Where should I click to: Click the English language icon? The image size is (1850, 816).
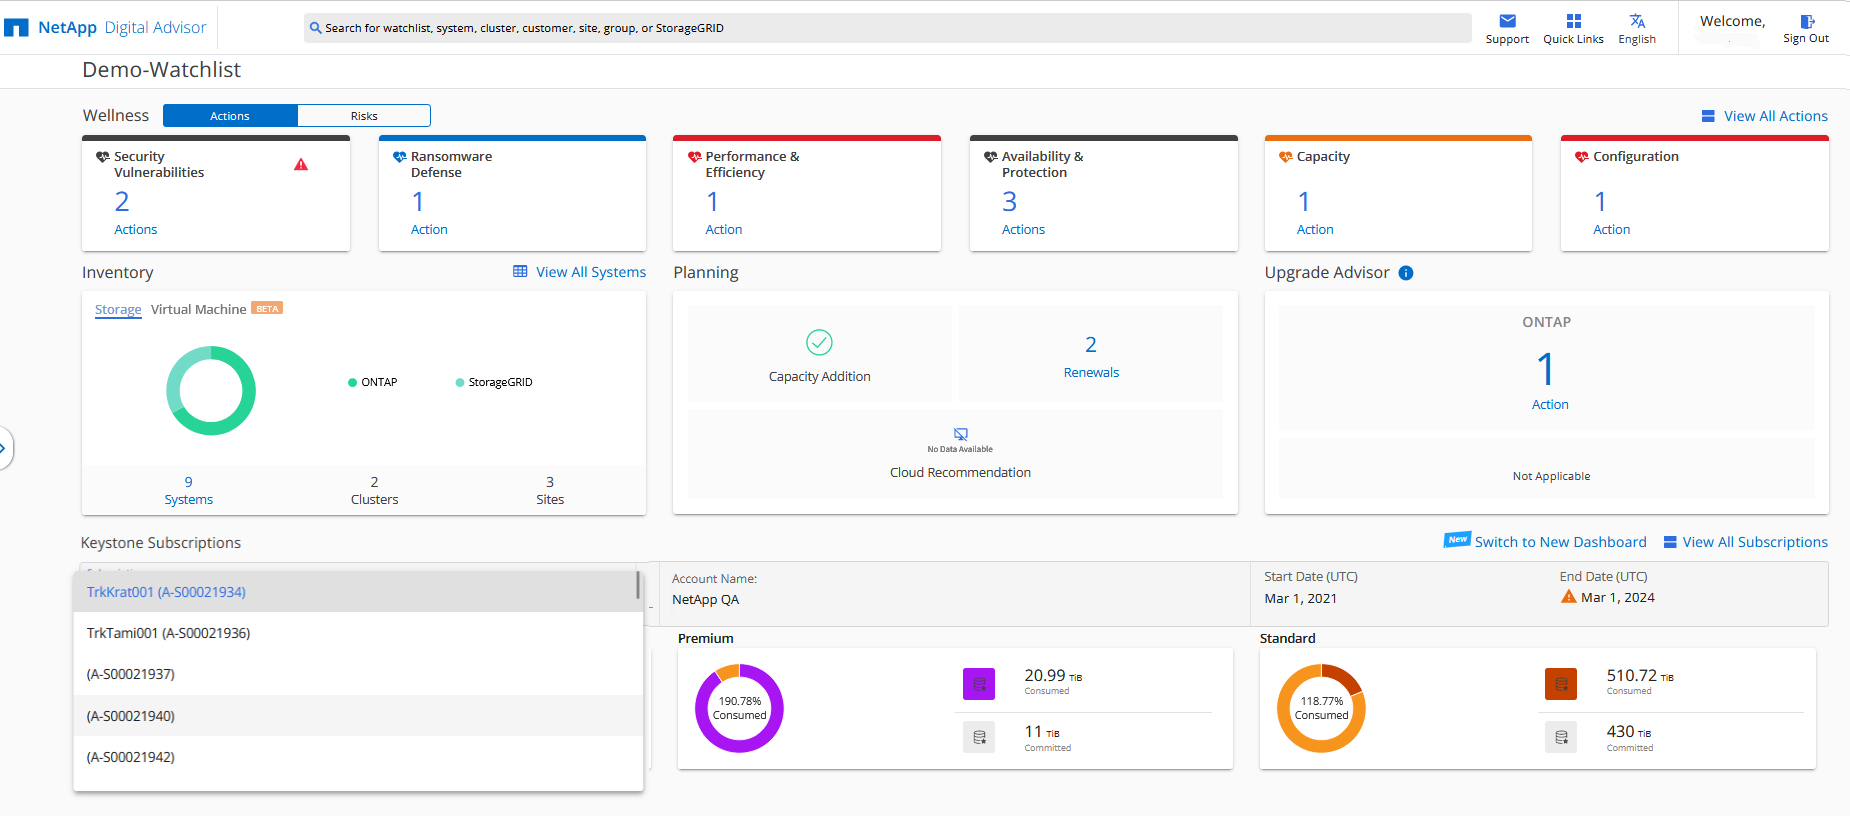1637,21
